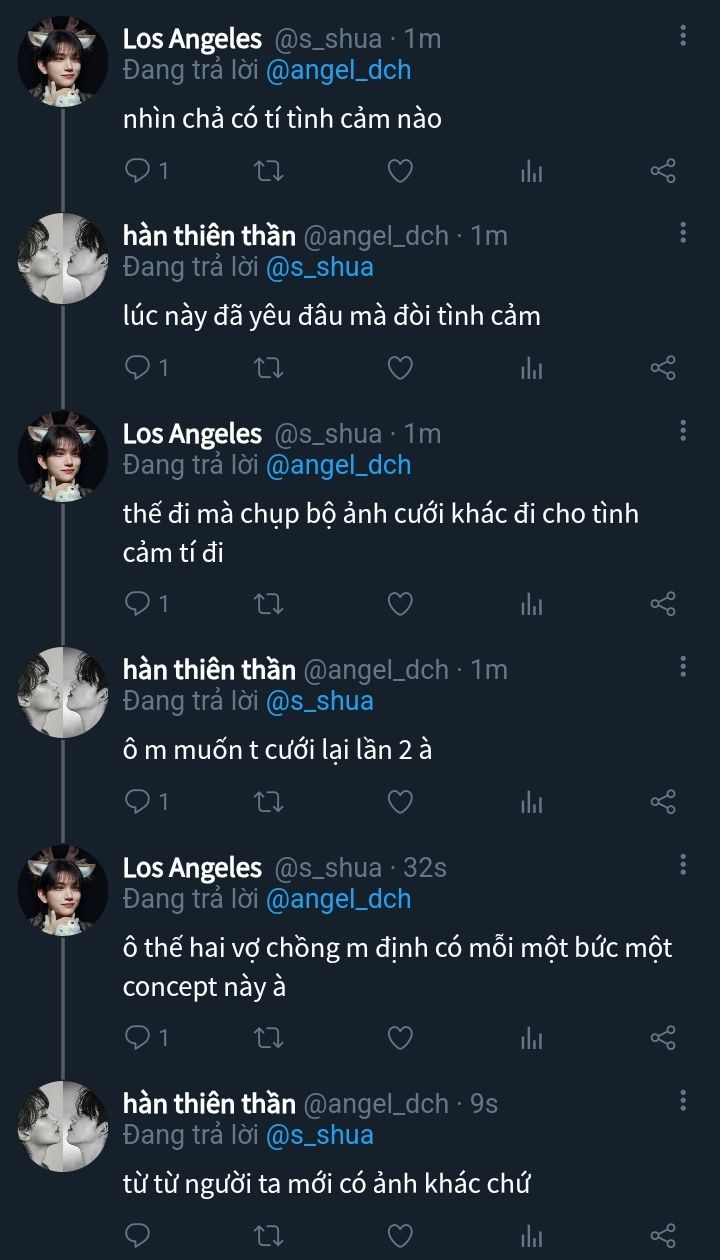Open more options on "ô m muốn t cưới lại" tweet

tap(683, 667)
